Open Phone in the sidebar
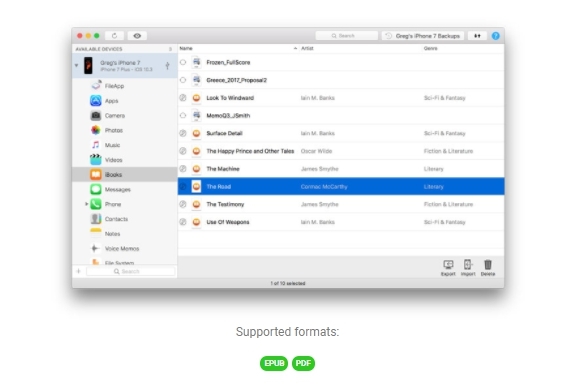Viewport: 582px width, 387px height. click(x=124, y=204)
